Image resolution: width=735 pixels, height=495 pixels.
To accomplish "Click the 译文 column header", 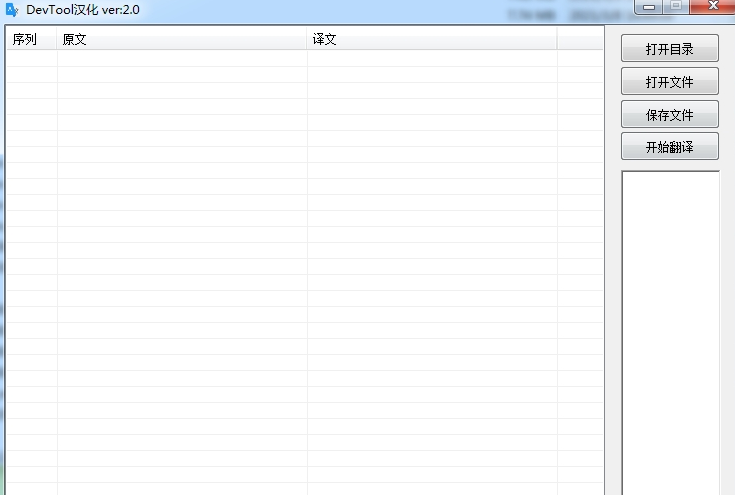I will point(432,39).
